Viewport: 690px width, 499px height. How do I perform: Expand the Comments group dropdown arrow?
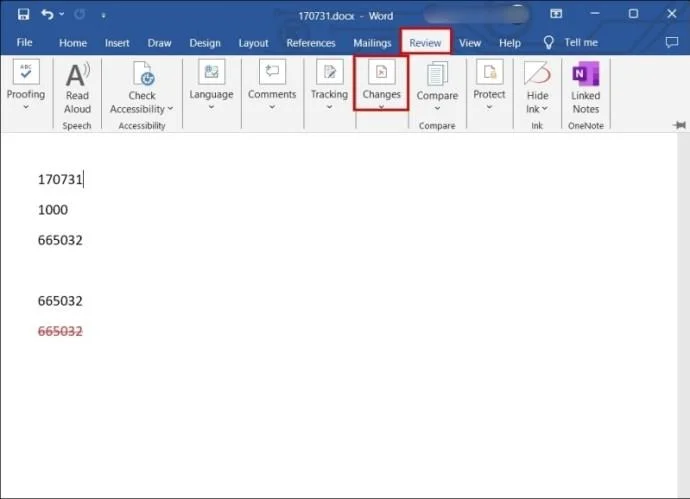(x=272, y=107)
